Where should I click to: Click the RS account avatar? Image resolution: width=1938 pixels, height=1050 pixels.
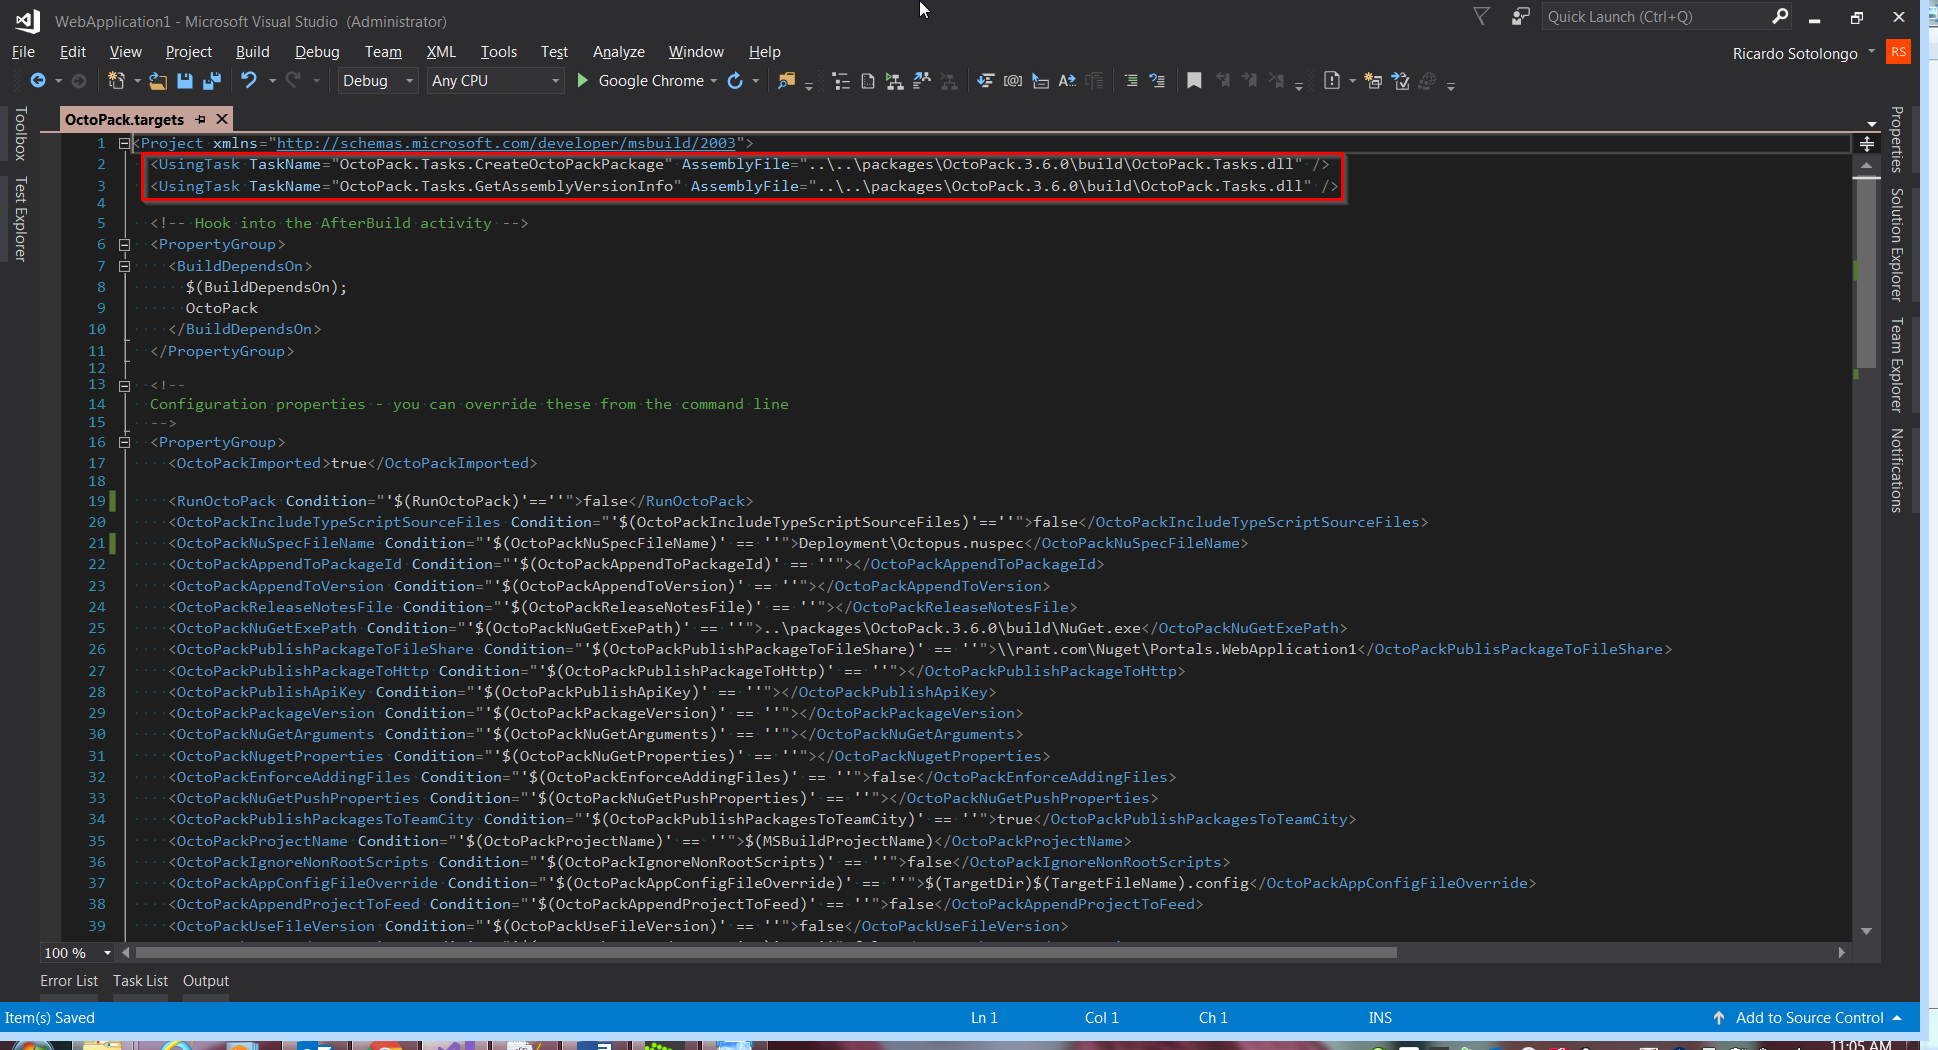pos(1898,52)
